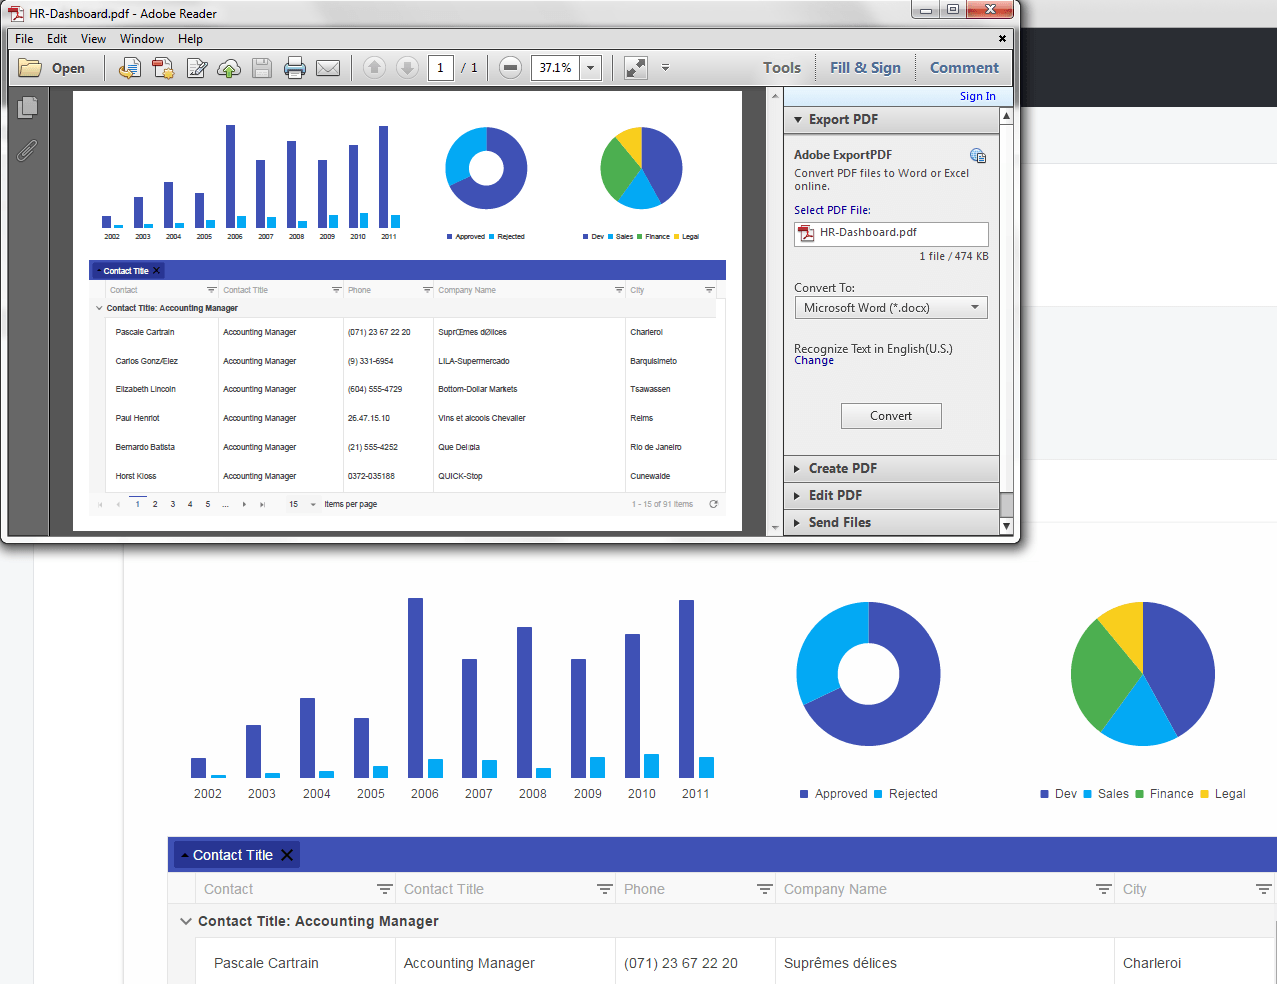This screenshot has width=1277, height=984.
Task: Click the email envelope icon
Action: pos(328,68)
